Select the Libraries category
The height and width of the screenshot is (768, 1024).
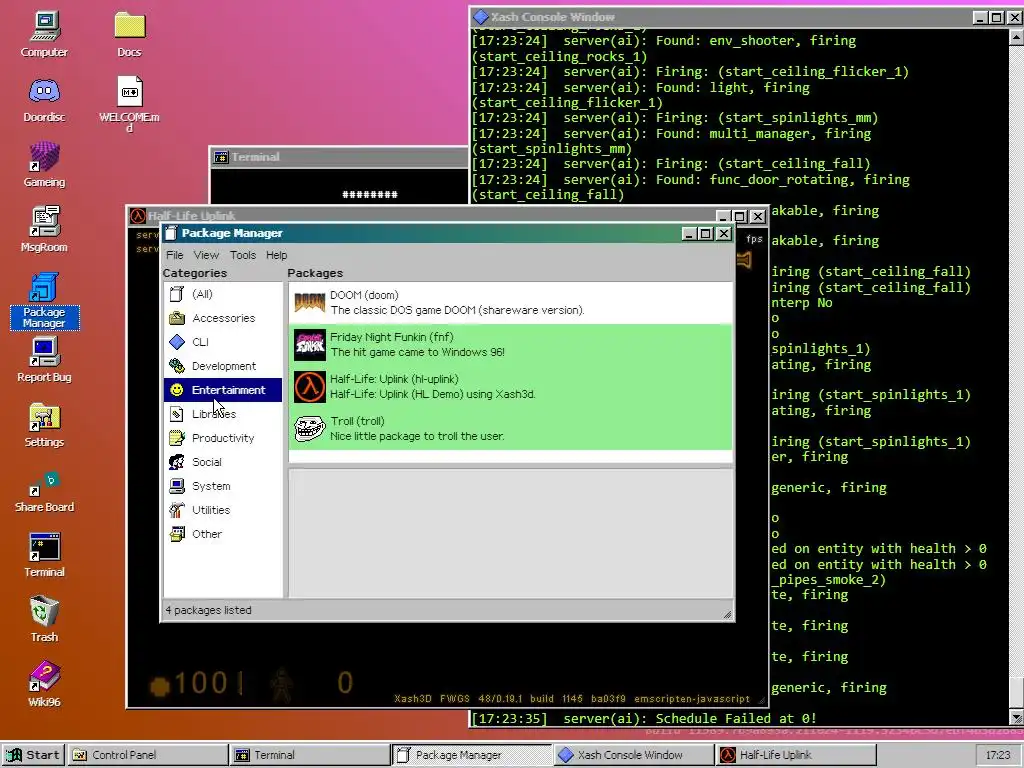pyautogui.click(x=223, y=414)
